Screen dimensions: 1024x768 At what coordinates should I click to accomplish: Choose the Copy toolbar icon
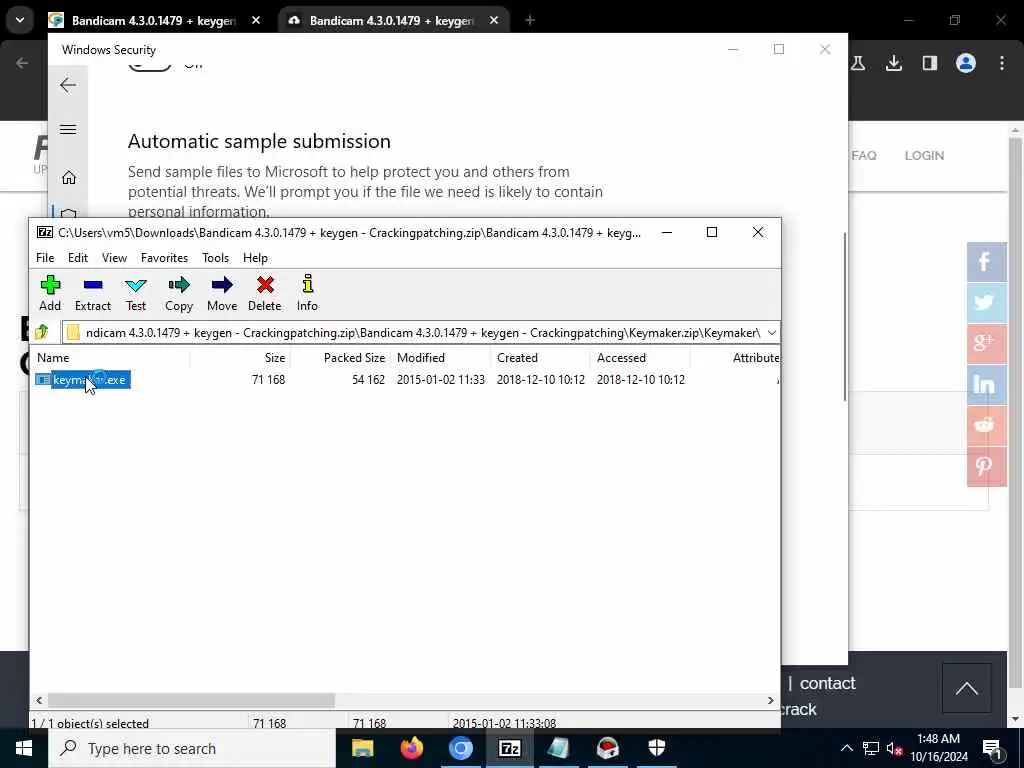point(178,293)
